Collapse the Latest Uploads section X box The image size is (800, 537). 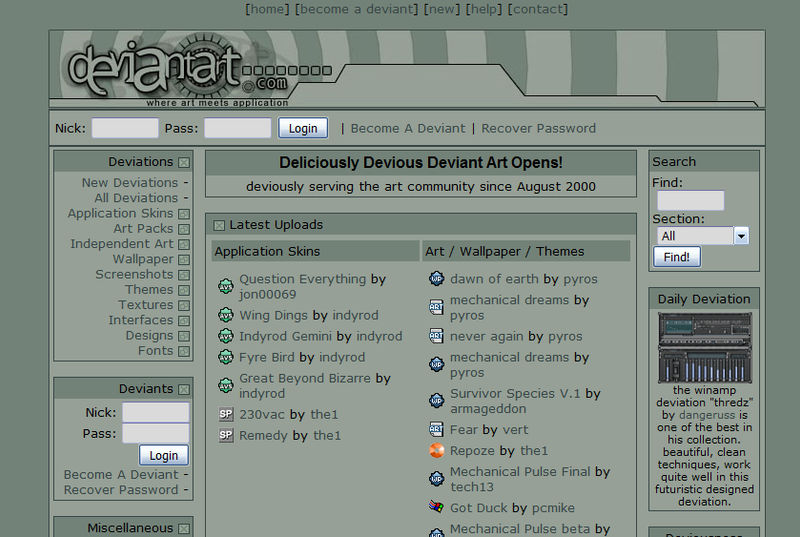click(x=219, y=225)
